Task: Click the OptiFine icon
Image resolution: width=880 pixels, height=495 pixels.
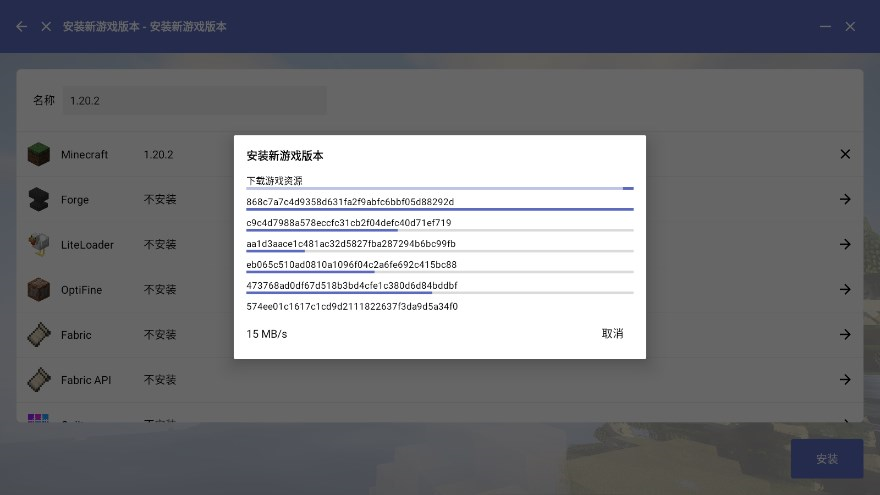Action: [x=38, y=290]
